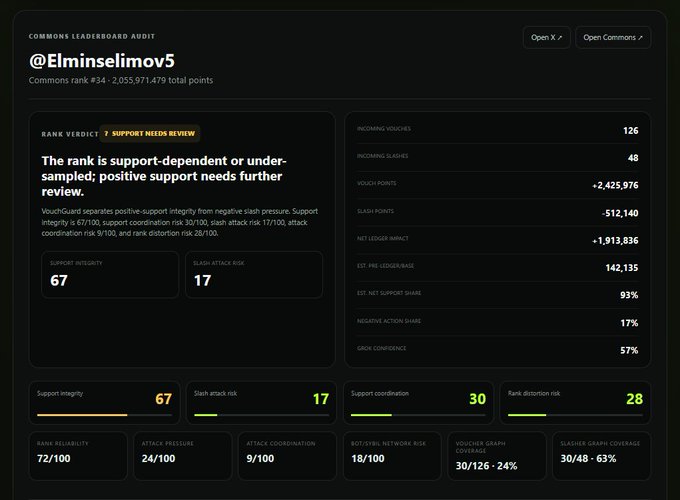Click the Rank Verdict label

pos(70,134)
